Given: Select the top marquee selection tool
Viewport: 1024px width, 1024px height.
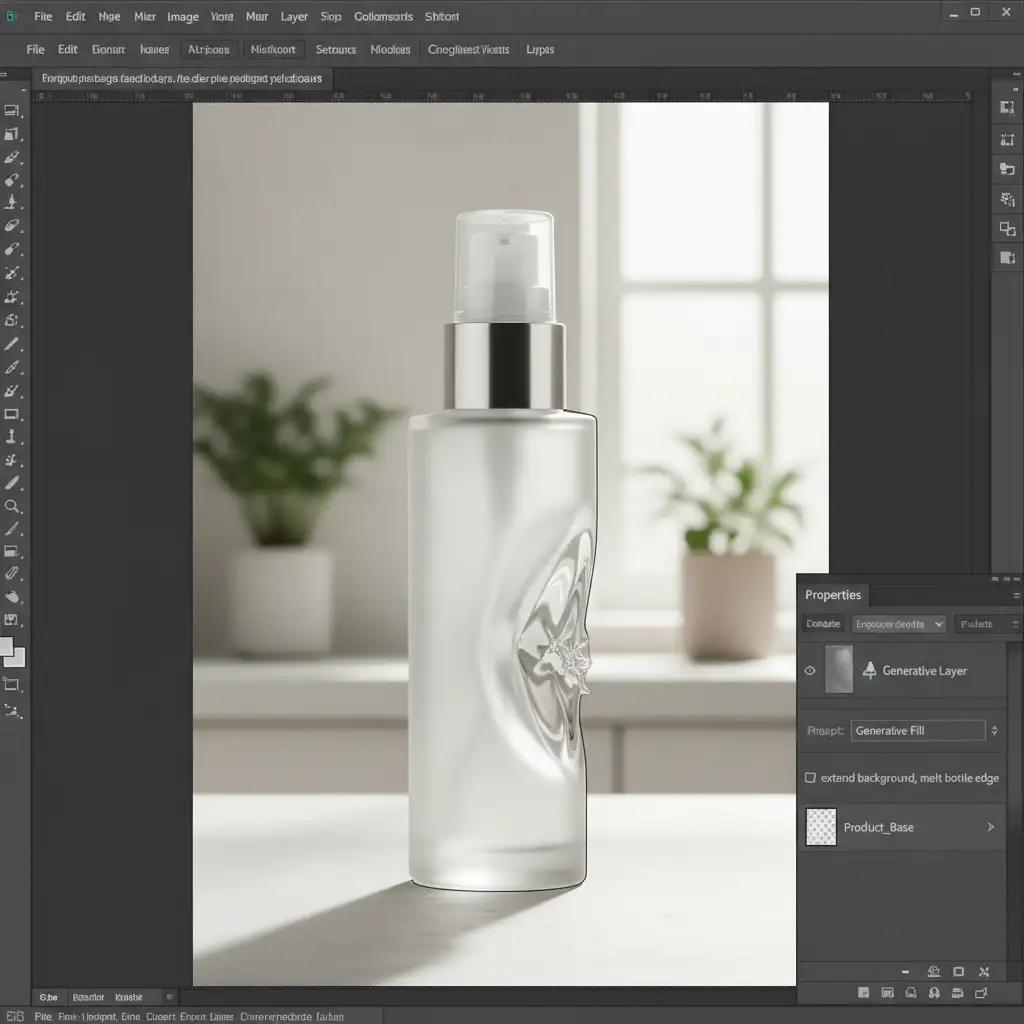Looking at the screenshot, I should pos(12,111).
